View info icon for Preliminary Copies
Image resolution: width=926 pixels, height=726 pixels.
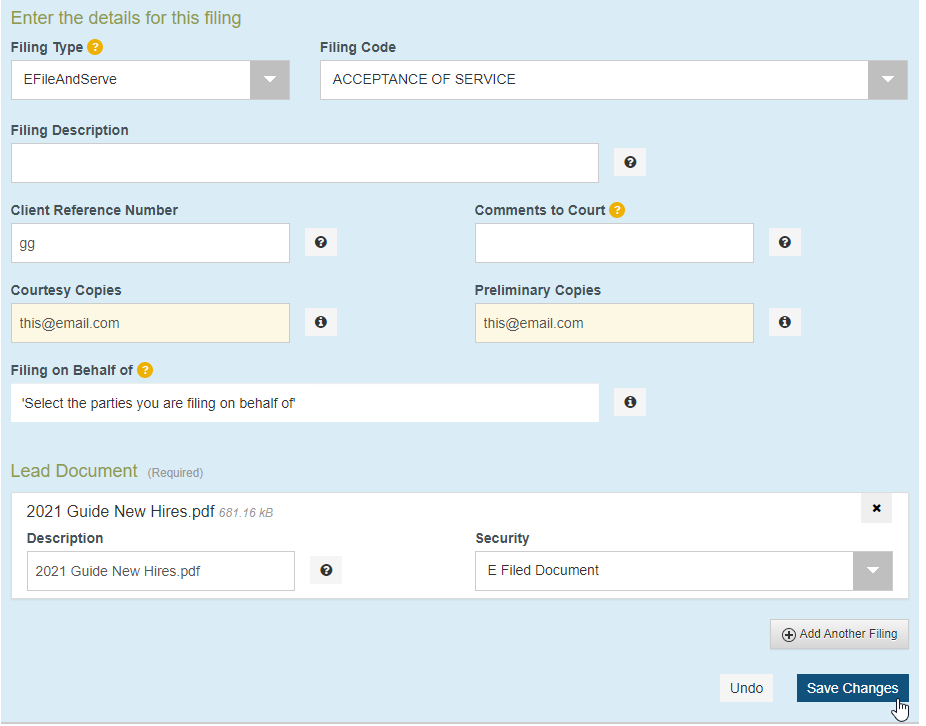(784, 321)
